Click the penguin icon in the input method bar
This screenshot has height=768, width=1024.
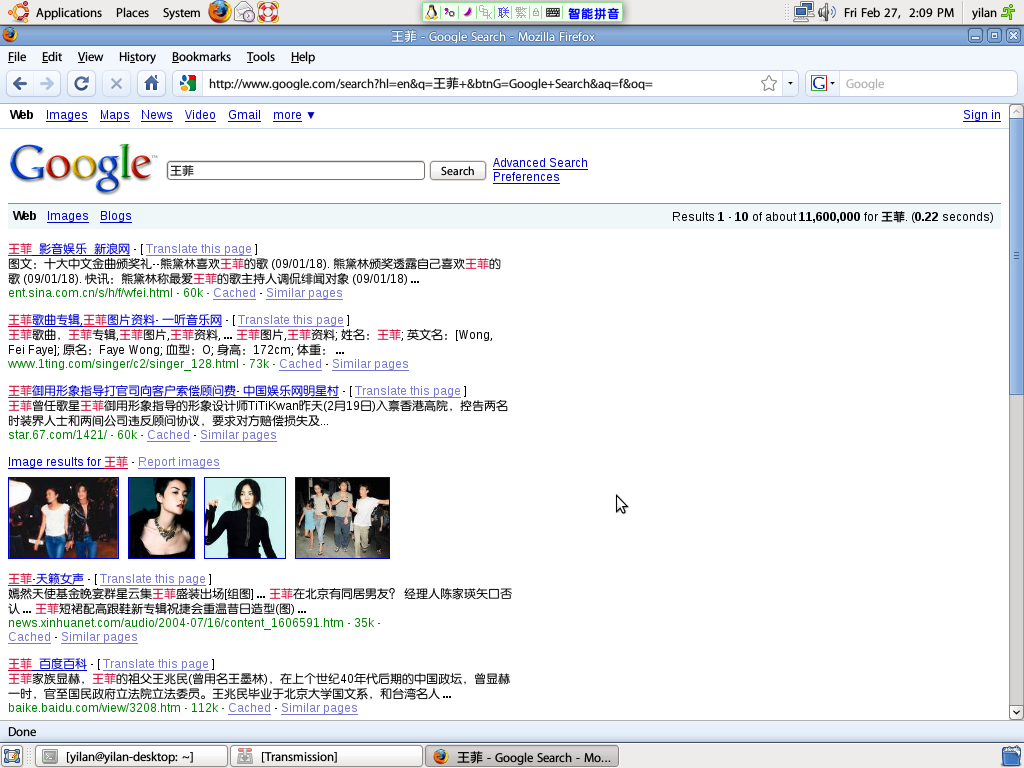pyautogui.click(x=432, y=12)
